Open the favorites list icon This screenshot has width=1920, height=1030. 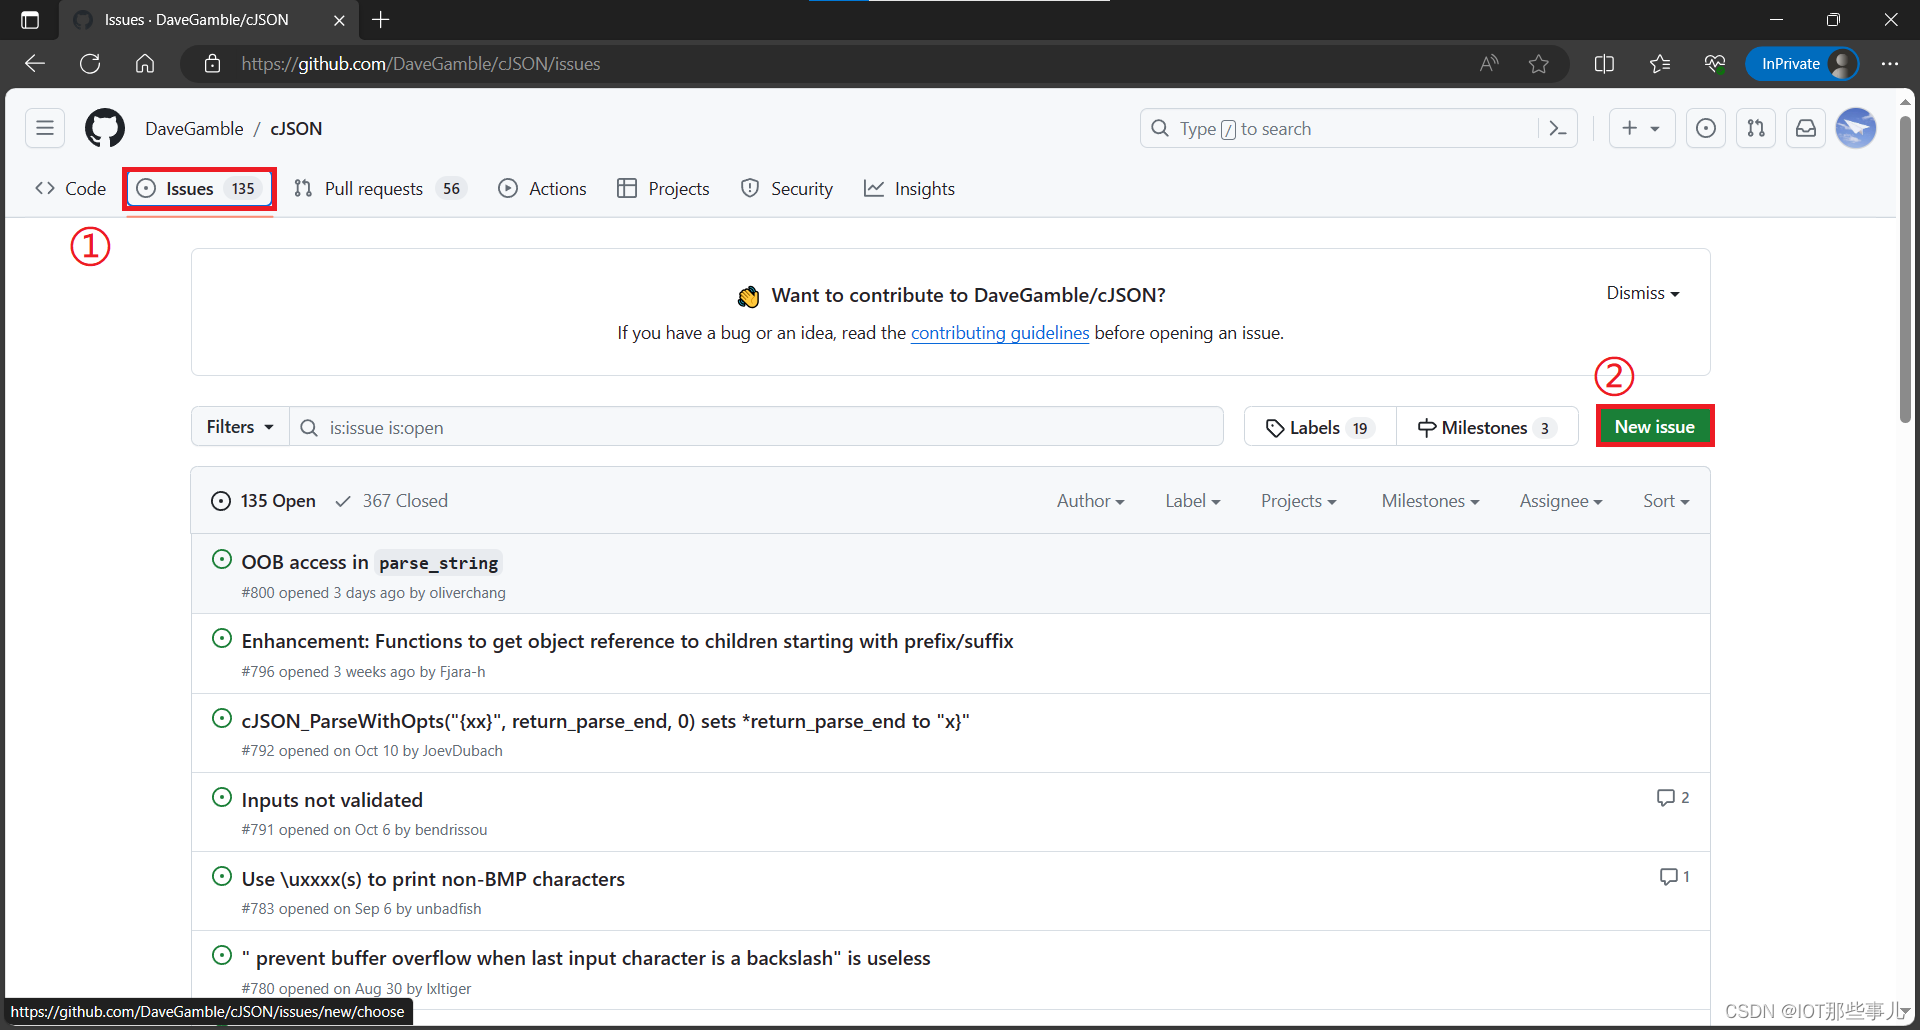[x=1660, y=64]
